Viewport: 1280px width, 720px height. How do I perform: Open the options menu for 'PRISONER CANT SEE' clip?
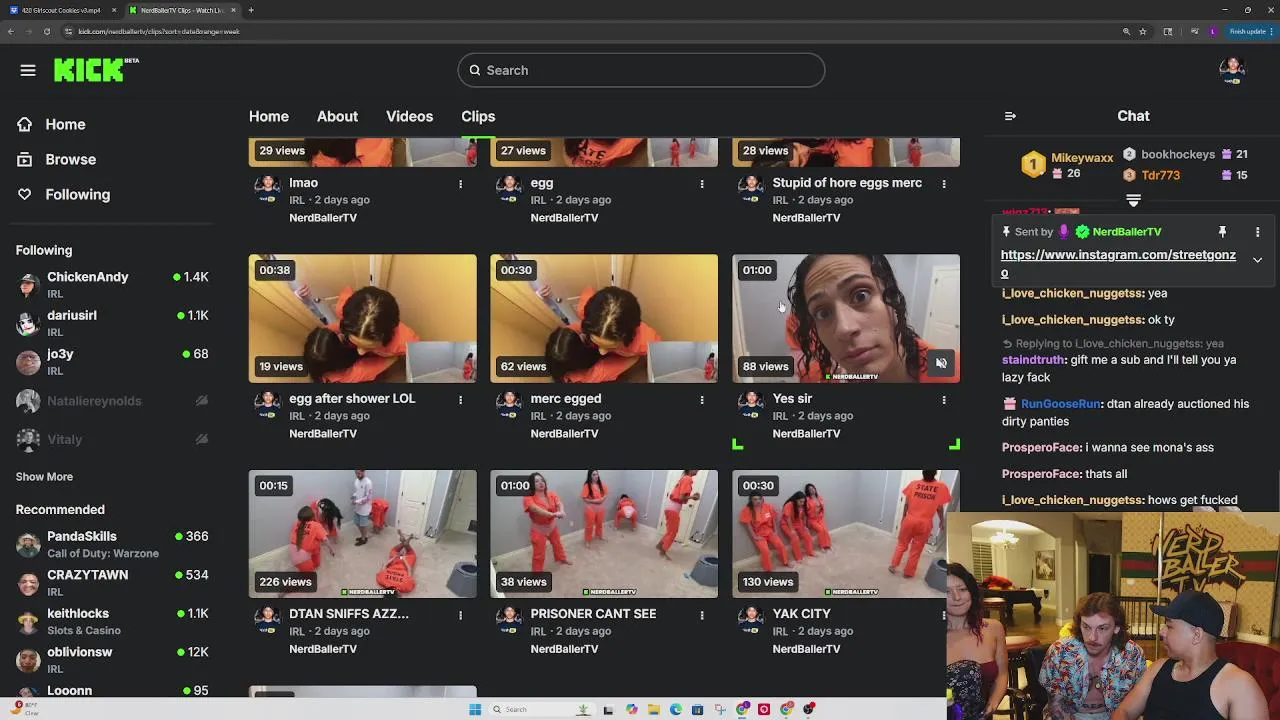pos(702,615)
